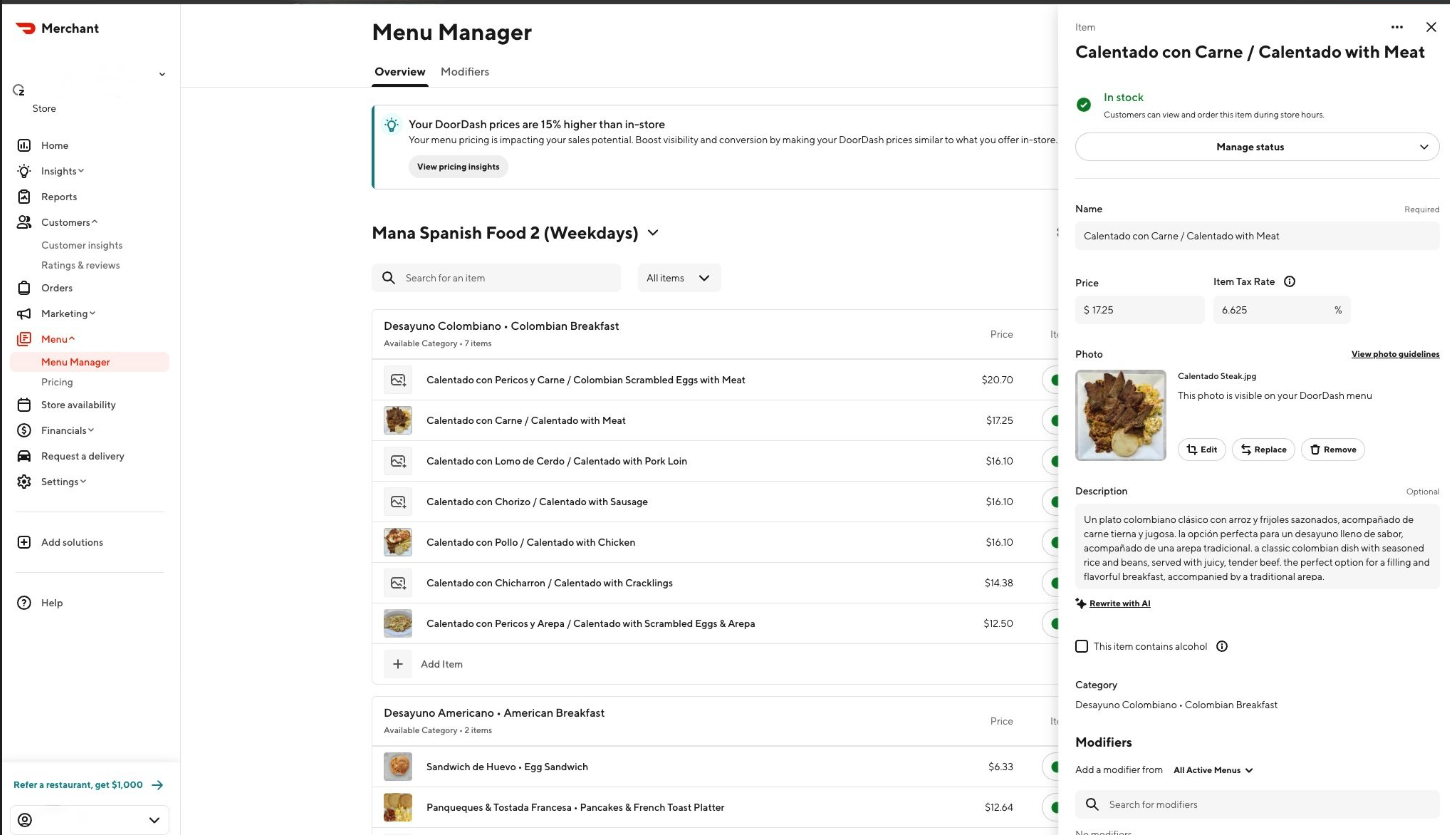1450x835 pixels.
Task: Click the Price input field showing $17.25
Action: (x=1140, y=310)
